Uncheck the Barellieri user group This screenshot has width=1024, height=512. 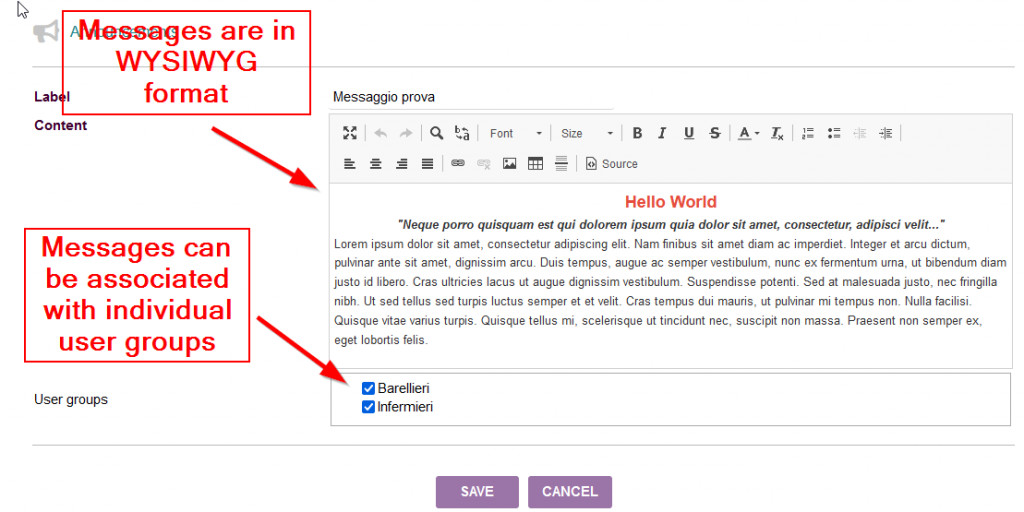coord(368,388)
